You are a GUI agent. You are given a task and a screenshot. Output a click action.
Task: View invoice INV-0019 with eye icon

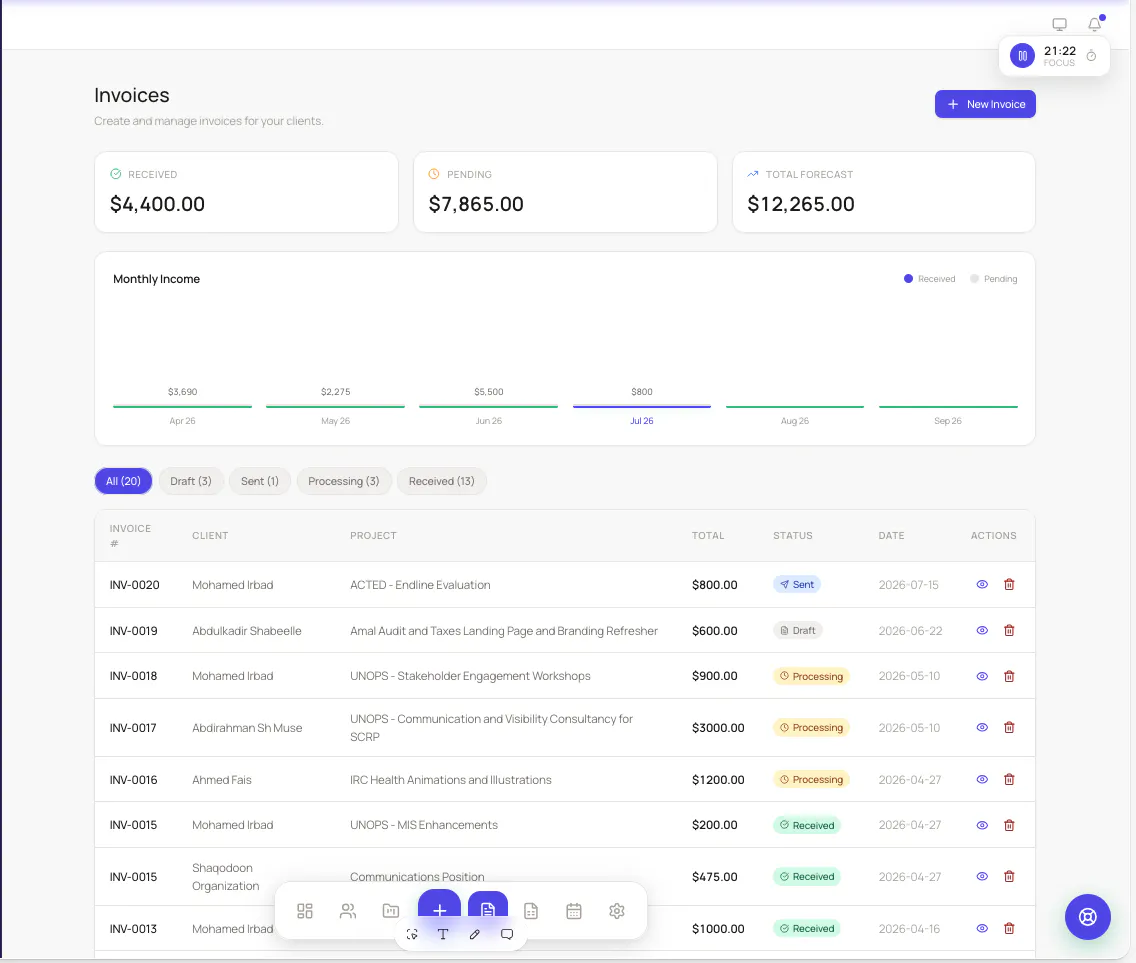click(x=982, y=630)
